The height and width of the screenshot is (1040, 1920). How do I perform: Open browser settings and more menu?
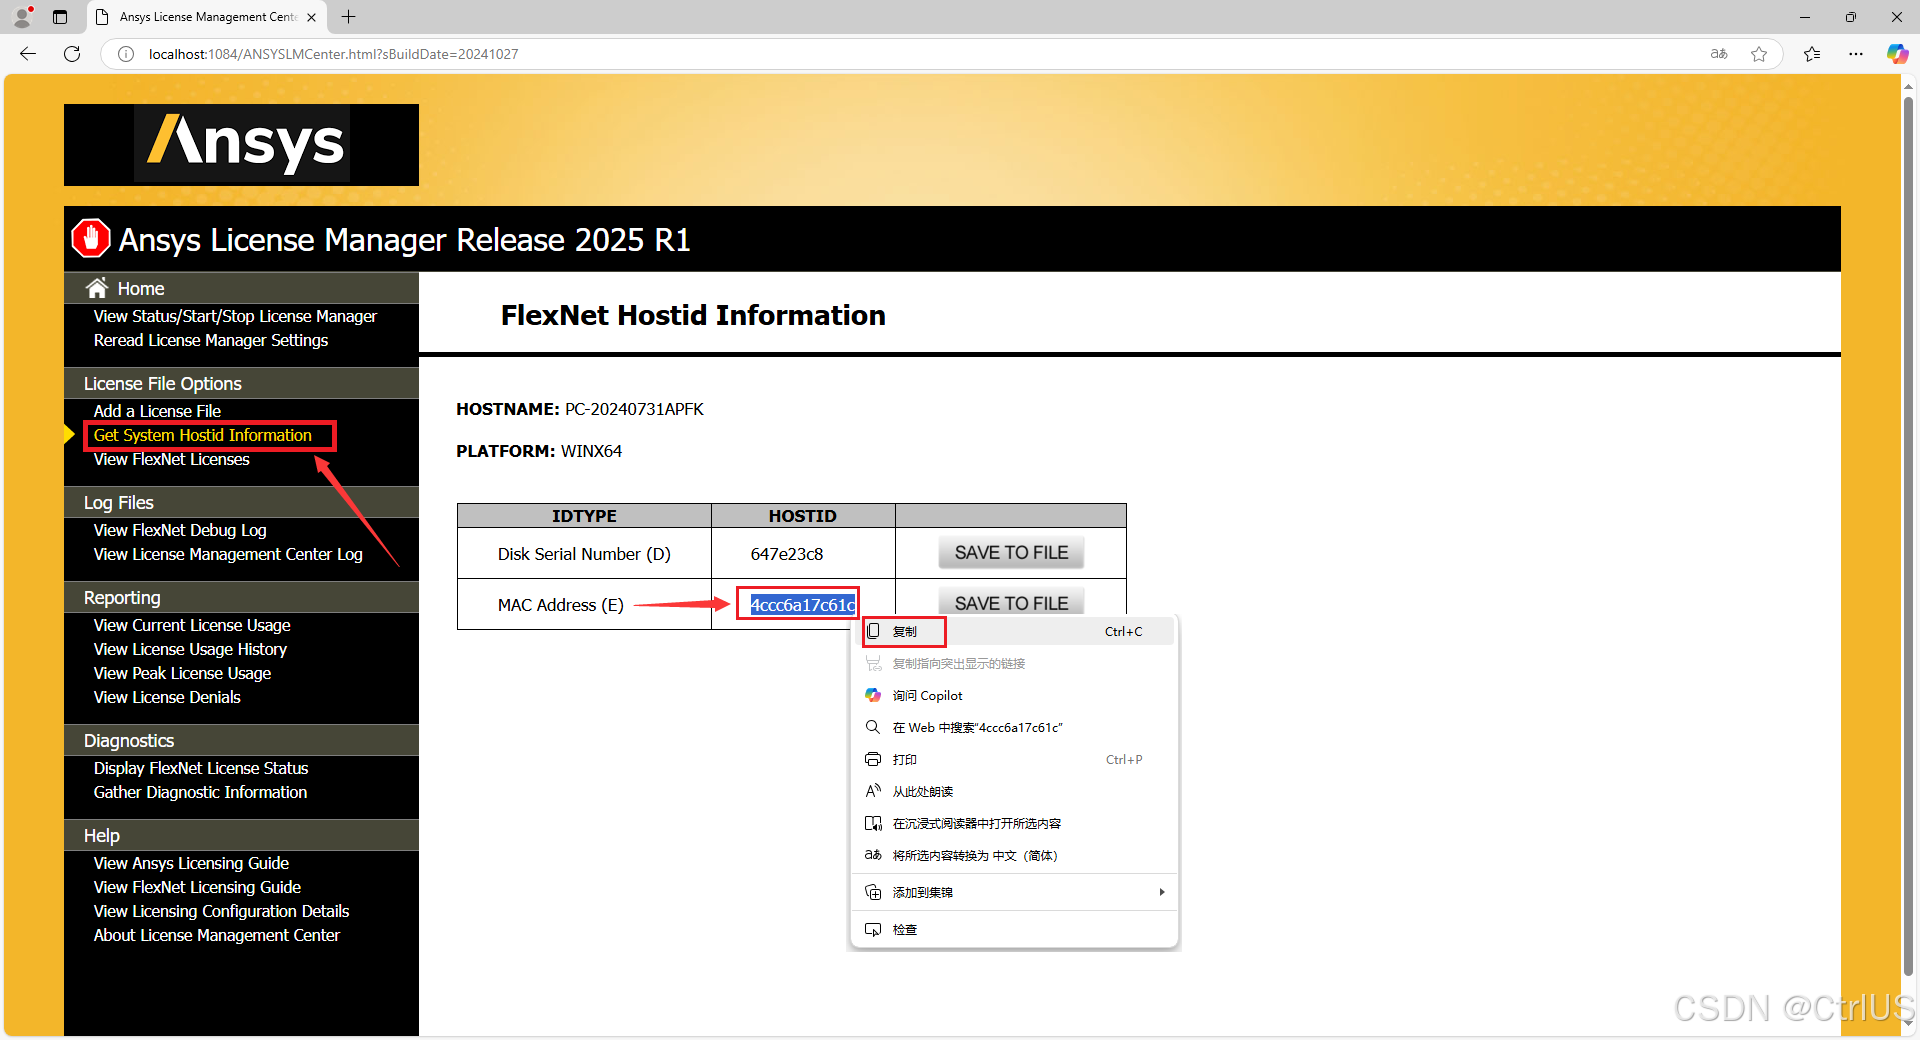1856,54
